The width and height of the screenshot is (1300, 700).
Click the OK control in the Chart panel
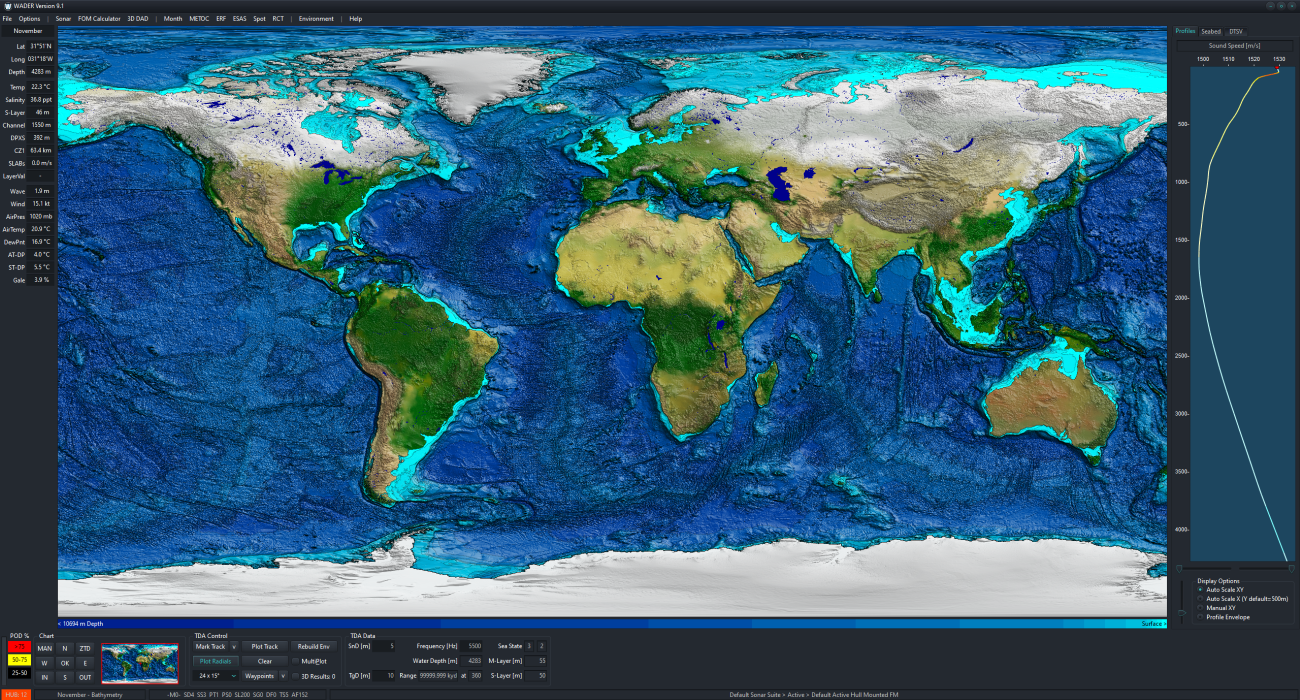click(x=65, y=662)
